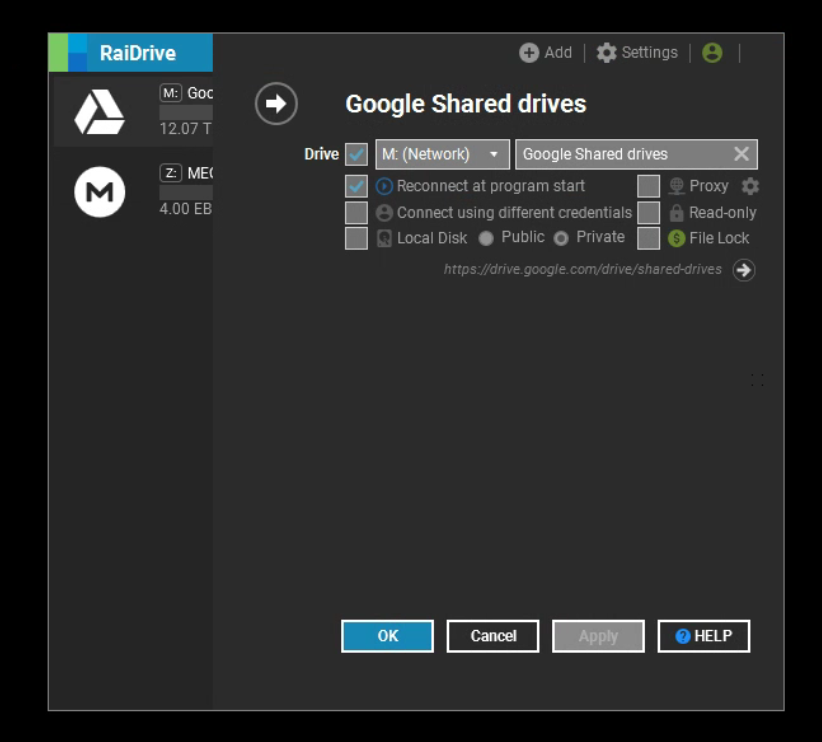Enable the Read-only checkbox
This screenshot has width=822, height=742.
pos(649,213)
